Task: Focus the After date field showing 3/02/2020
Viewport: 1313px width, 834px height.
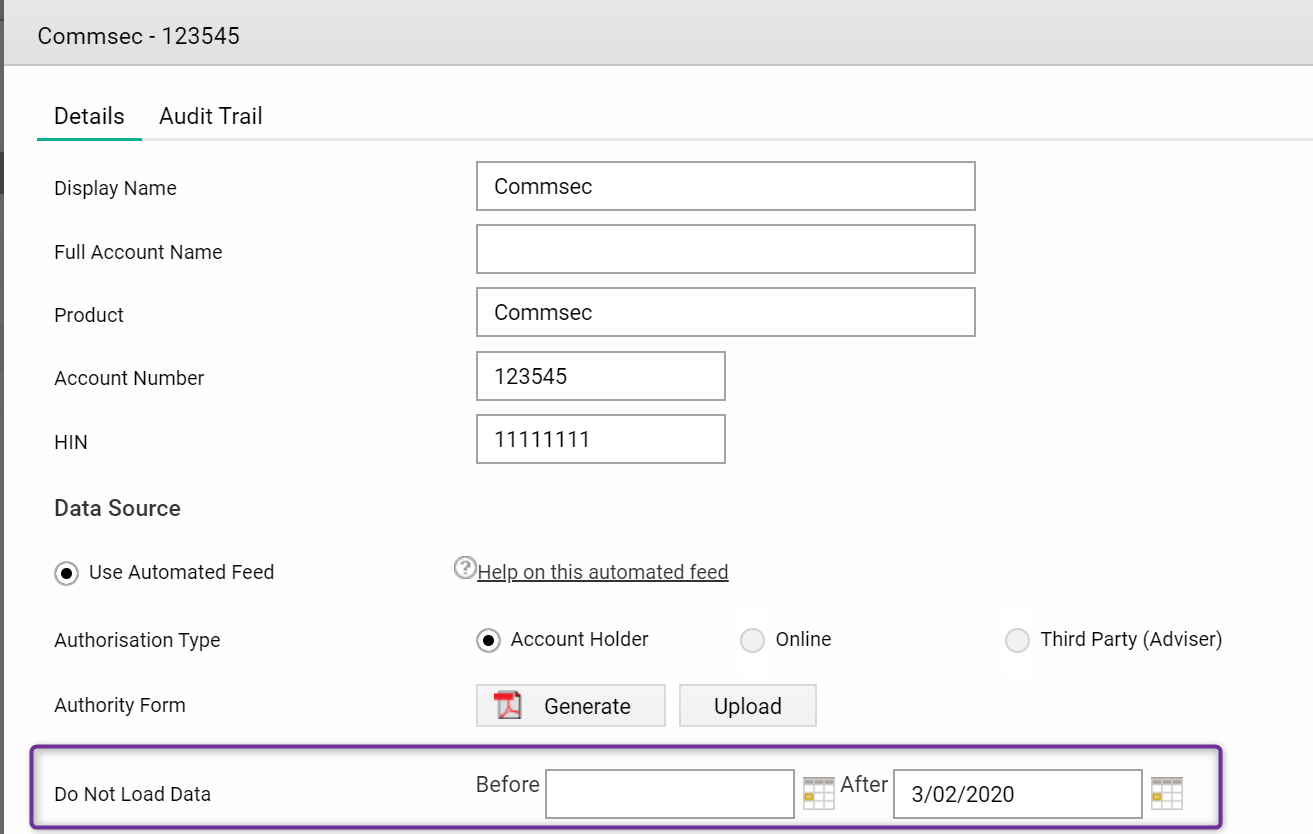Action: [x=1018, y=794]
